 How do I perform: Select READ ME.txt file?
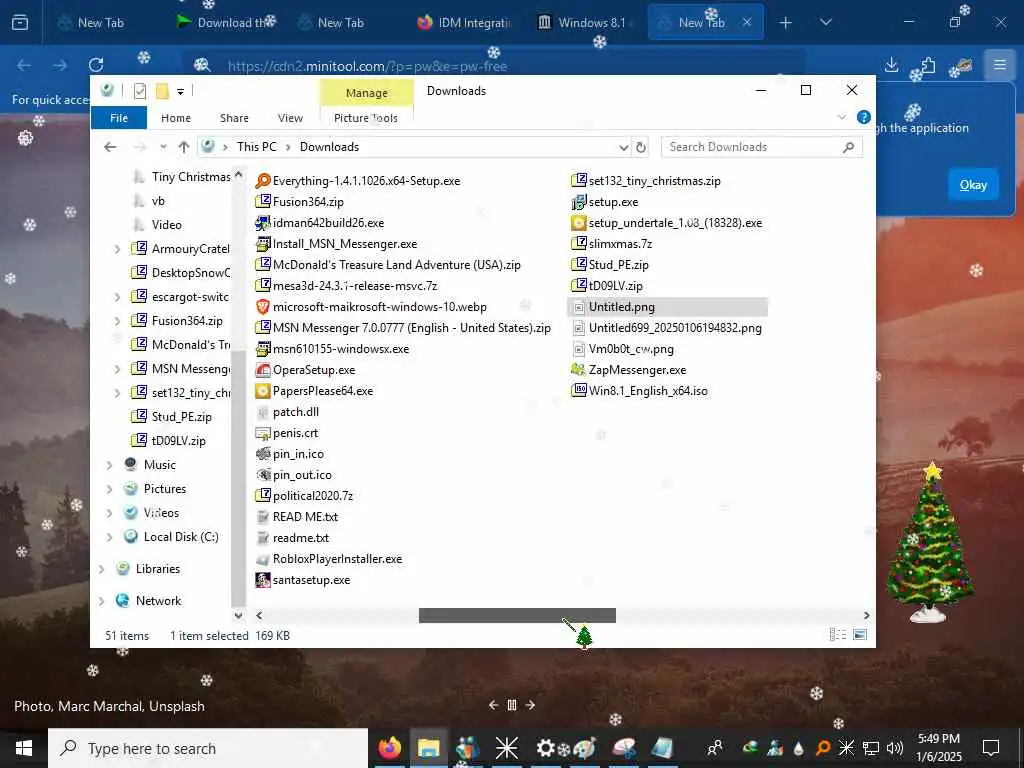[296, 517]
